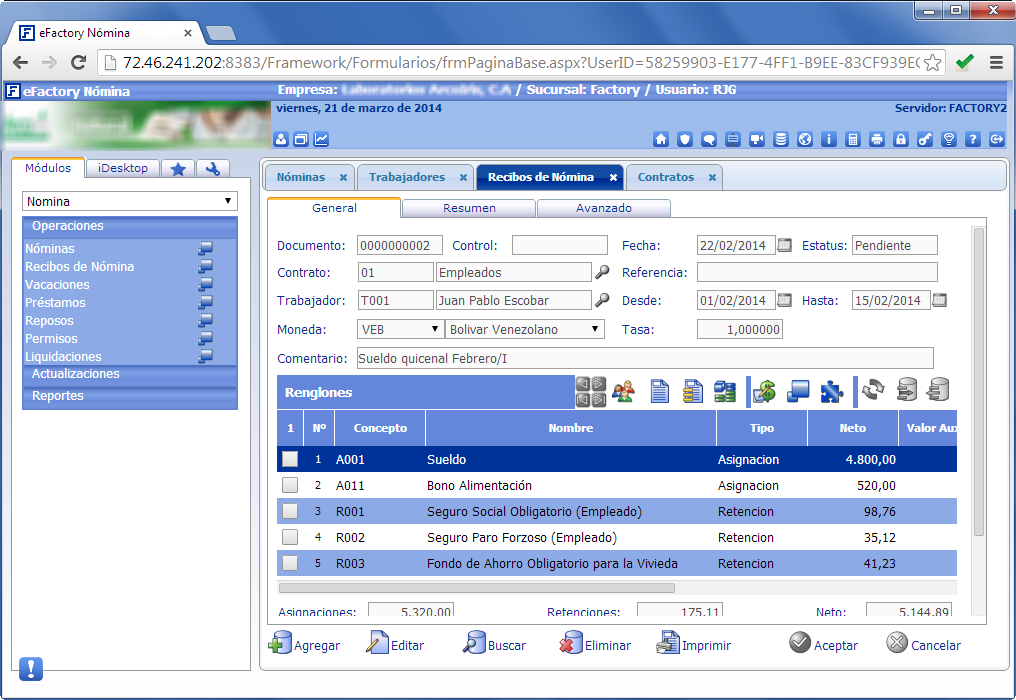Image resolution: width=1016 pixels, height=700 pixels.
Task: Click the Agregar button
Action: click(304, 644)
